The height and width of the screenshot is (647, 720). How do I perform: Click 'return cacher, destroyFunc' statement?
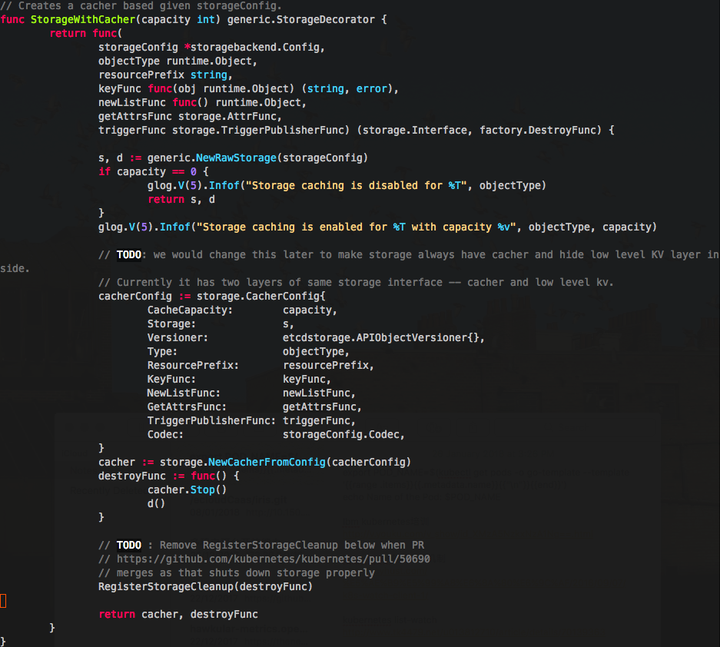click(178, 614)
